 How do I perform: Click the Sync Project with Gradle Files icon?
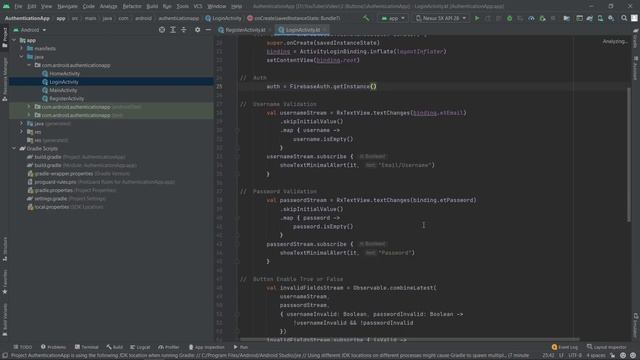point(590,18)
